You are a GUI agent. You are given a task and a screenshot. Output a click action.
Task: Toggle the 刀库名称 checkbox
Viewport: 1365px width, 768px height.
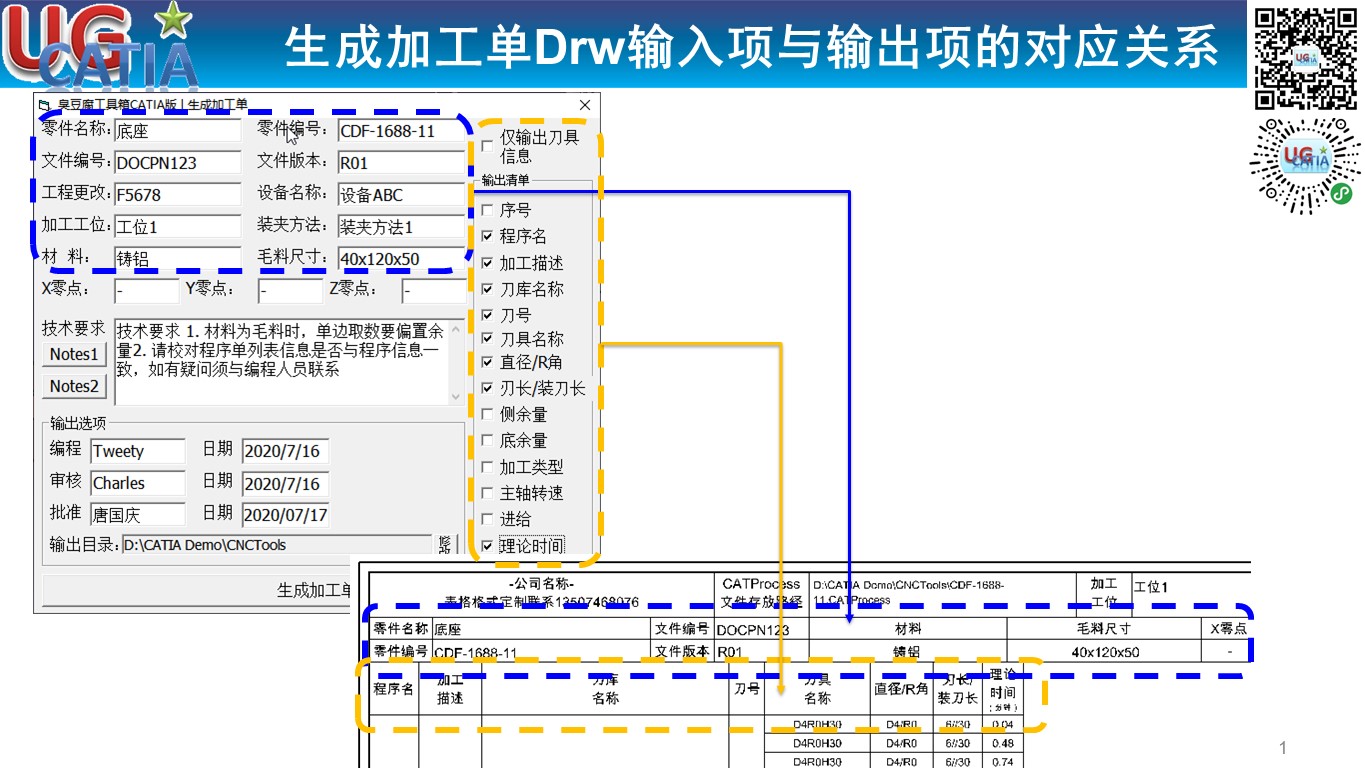pos(487,289)
